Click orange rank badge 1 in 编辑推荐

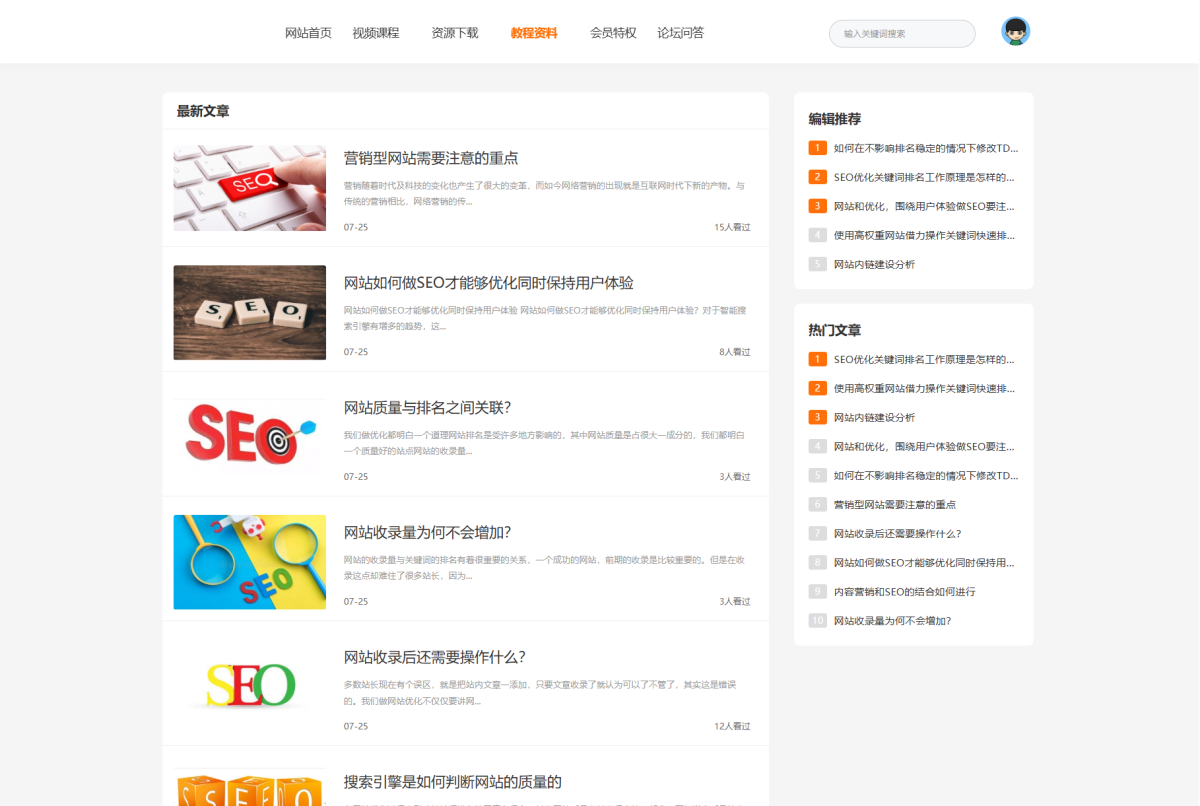pos(818,148)
